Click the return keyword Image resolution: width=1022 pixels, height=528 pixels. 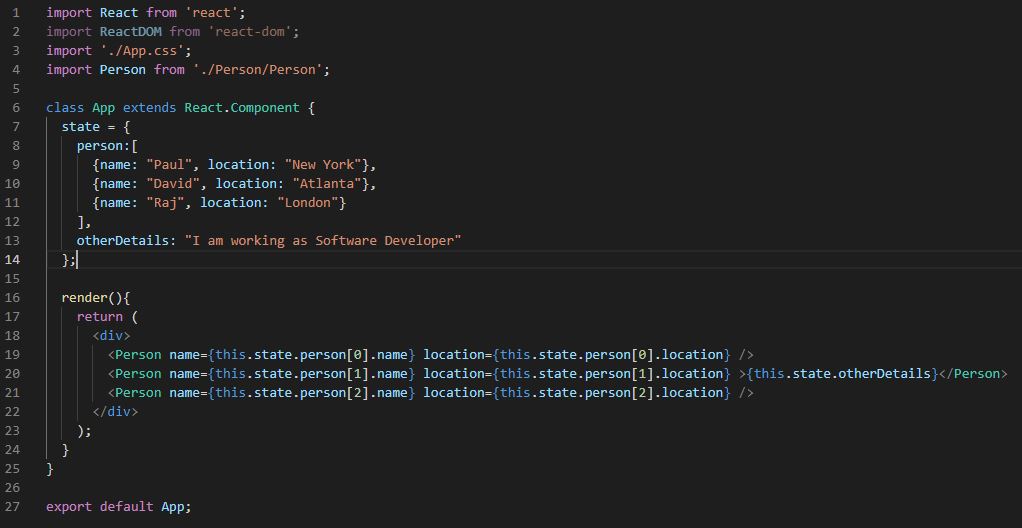[x=100, y=317]
